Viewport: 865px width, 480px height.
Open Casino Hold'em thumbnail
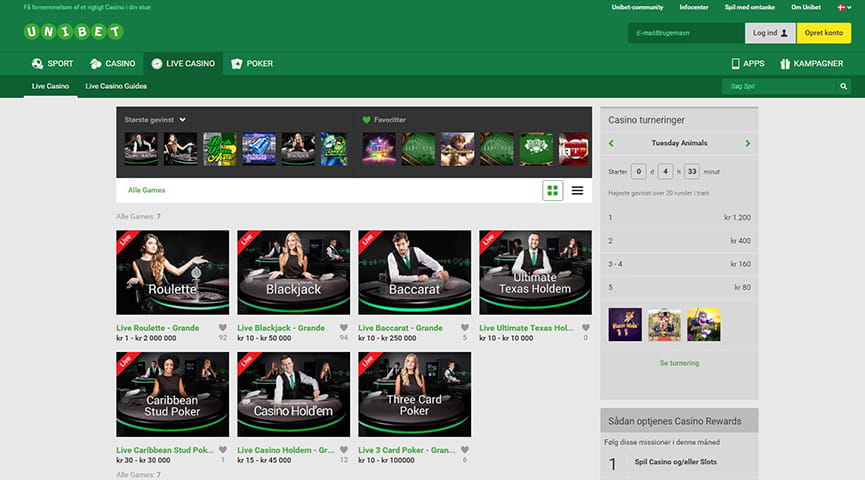pos(293,394)
